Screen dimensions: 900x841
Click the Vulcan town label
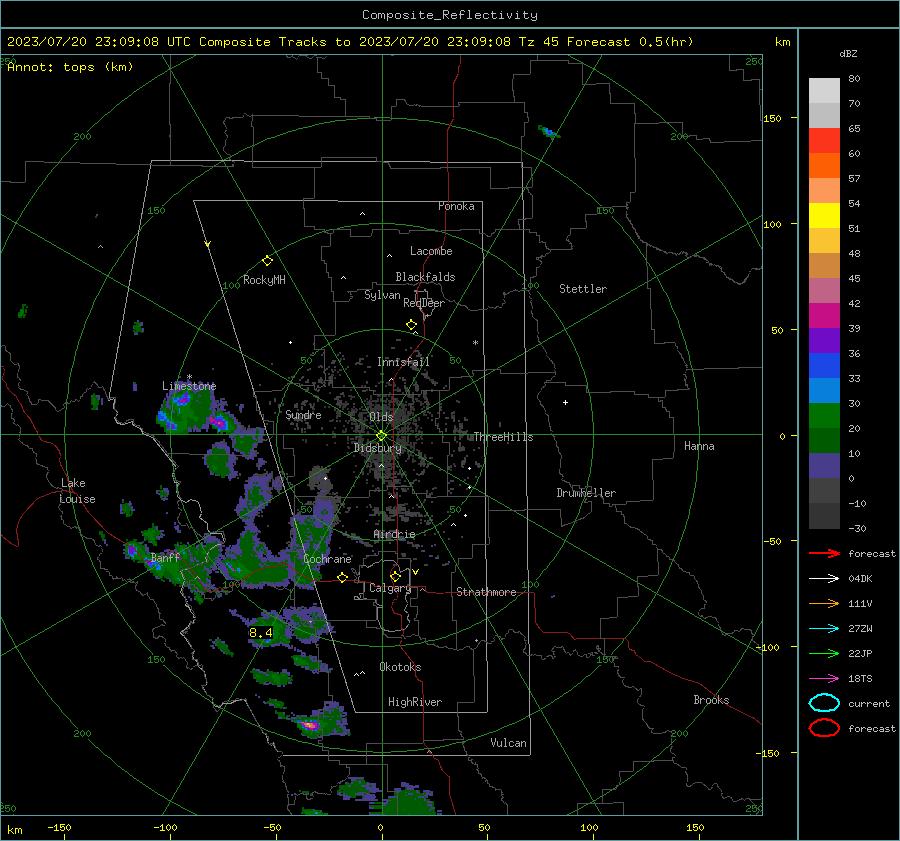pos(508,743)
